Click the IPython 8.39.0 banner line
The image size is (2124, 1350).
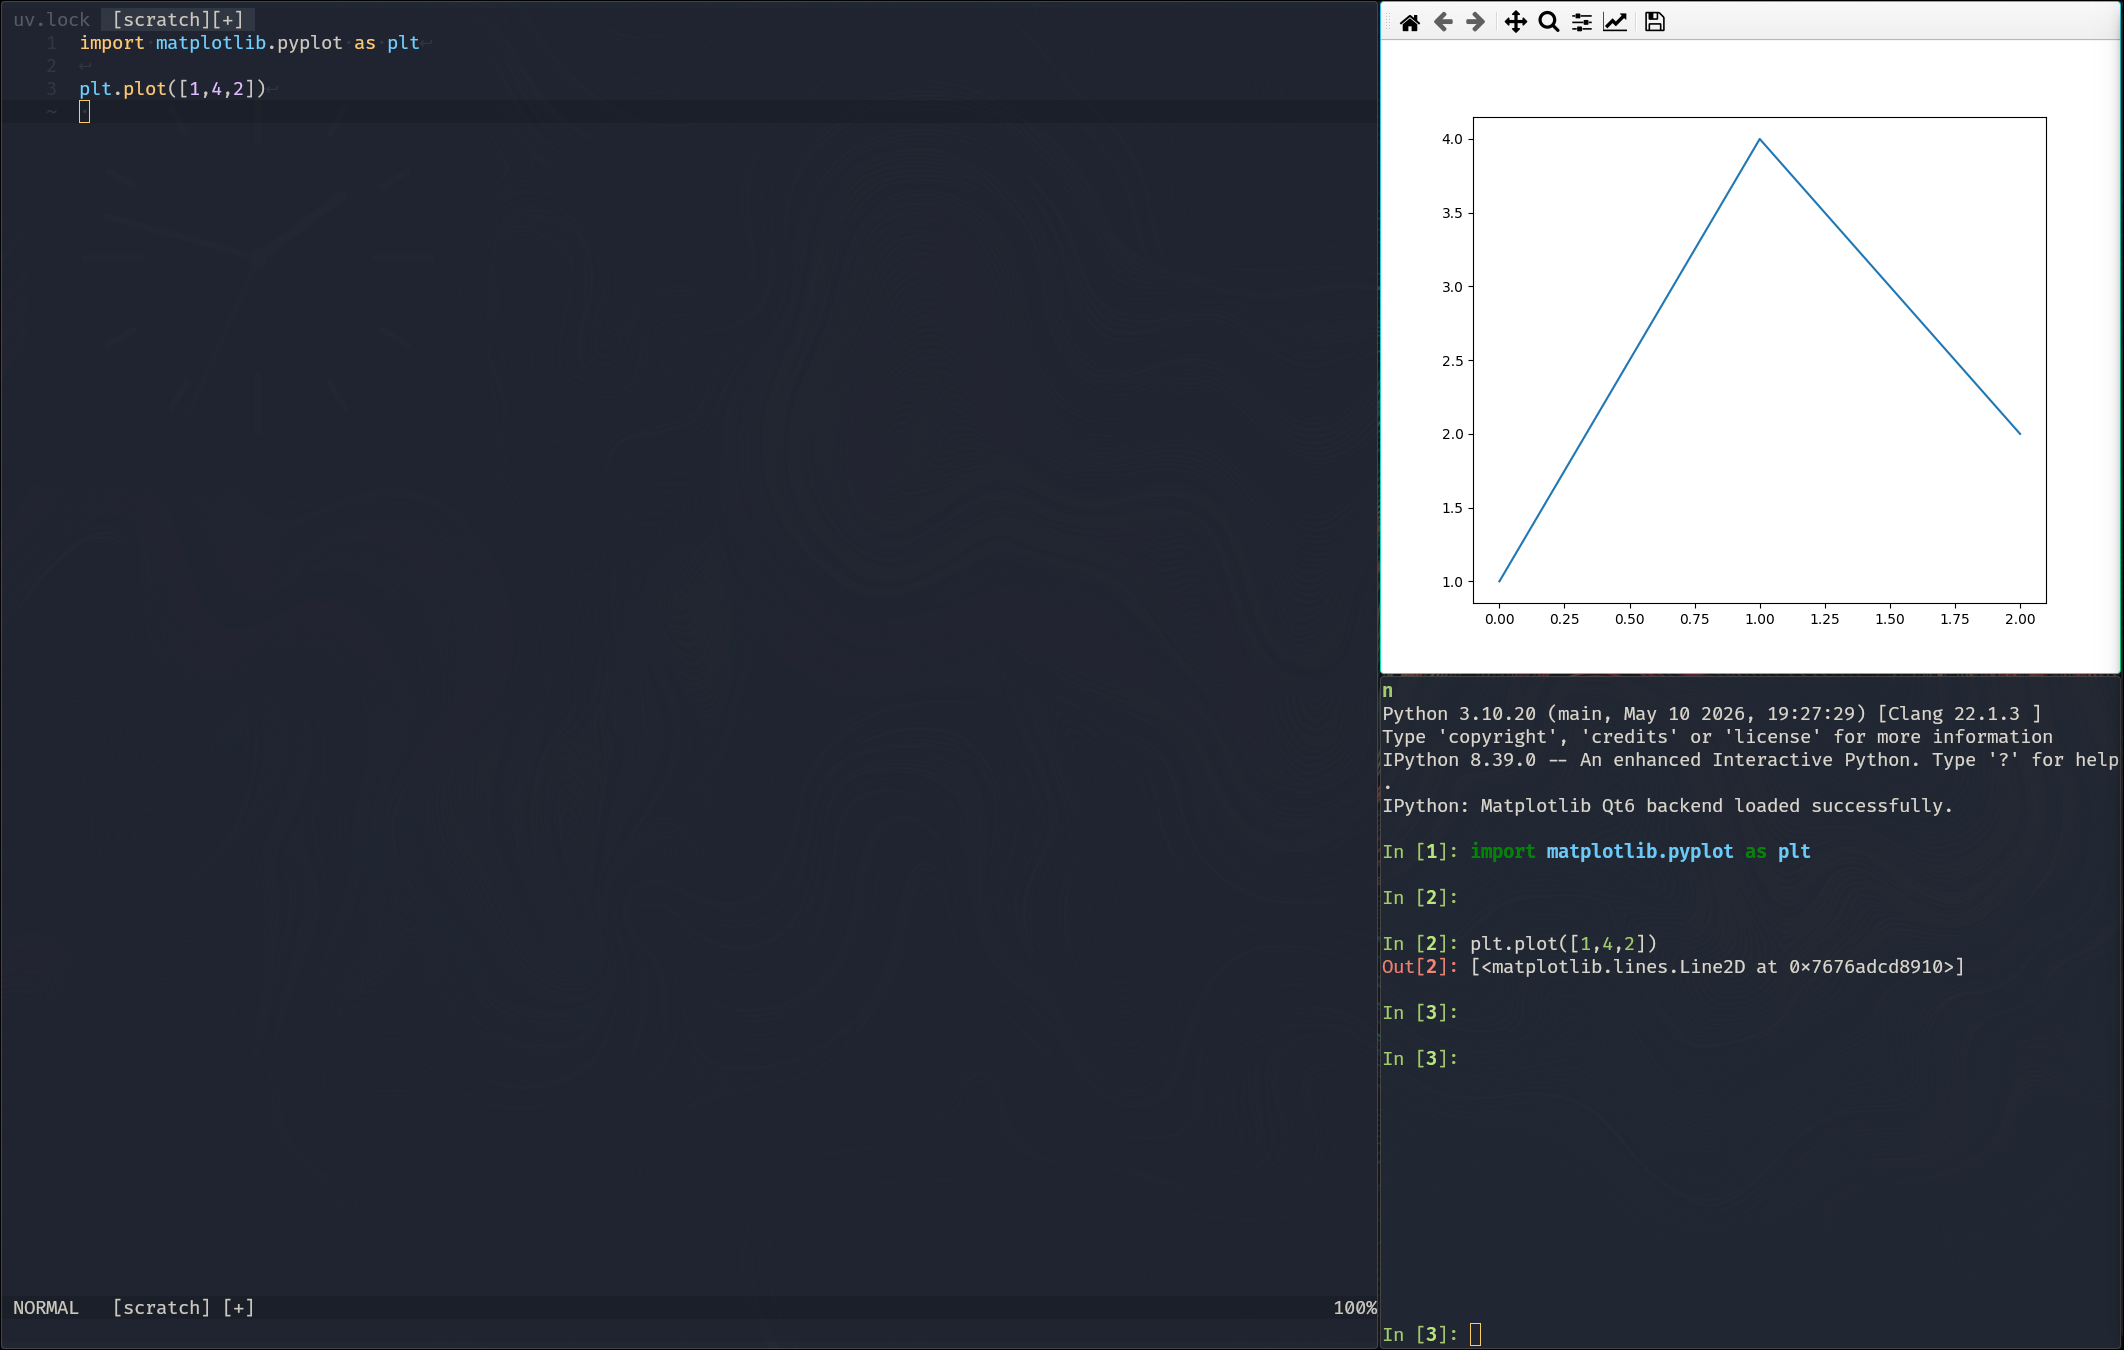point(1750,760)
